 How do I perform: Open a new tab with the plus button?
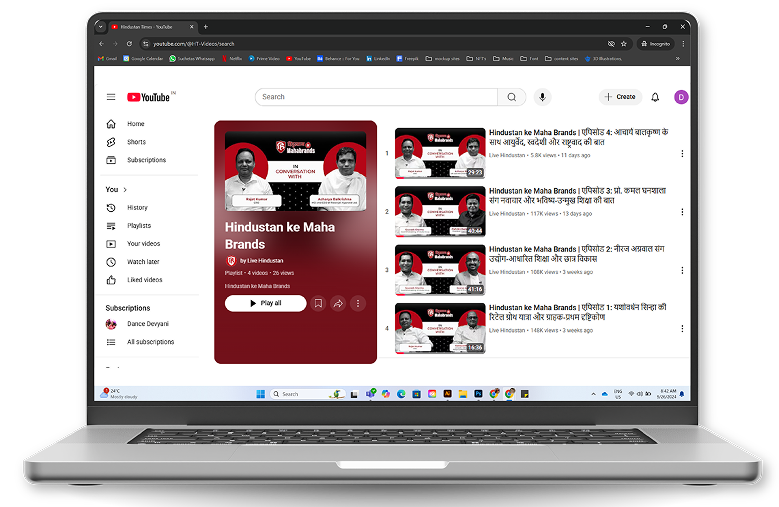click(x=206, y=26)
